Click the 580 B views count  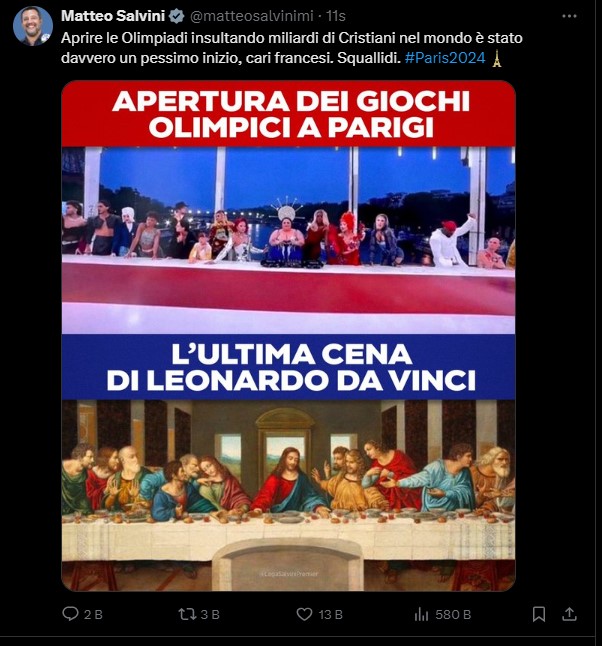tap(453, 614)
